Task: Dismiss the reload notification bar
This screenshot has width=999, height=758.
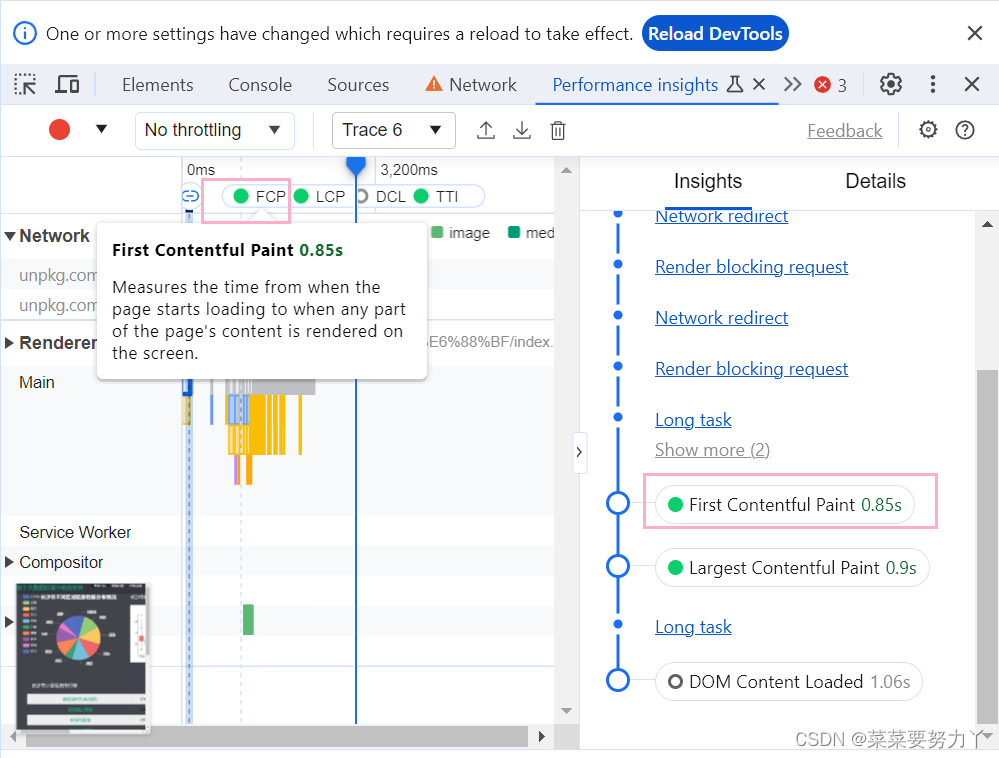Action: pyautogui.click(x=975, y=33)
